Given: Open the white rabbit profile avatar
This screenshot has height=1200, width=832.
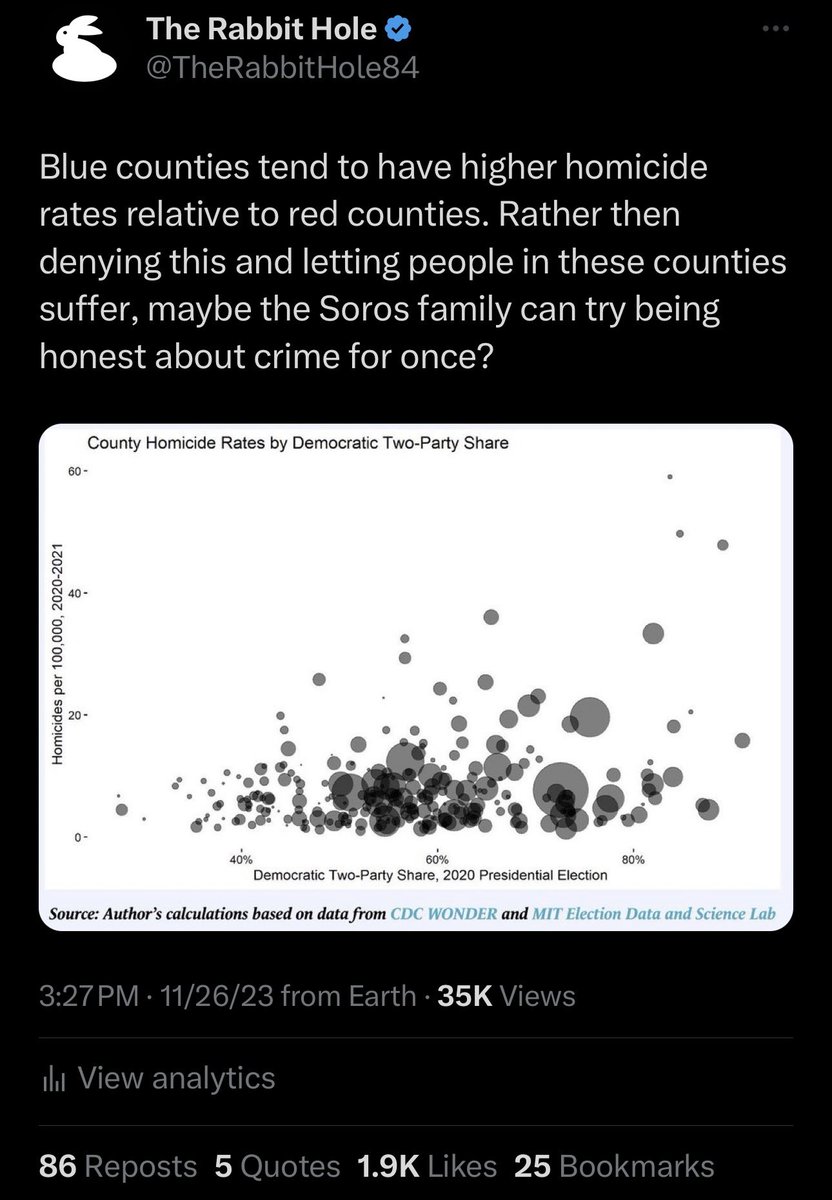Looking at the screenshot, I should point(79,48).
